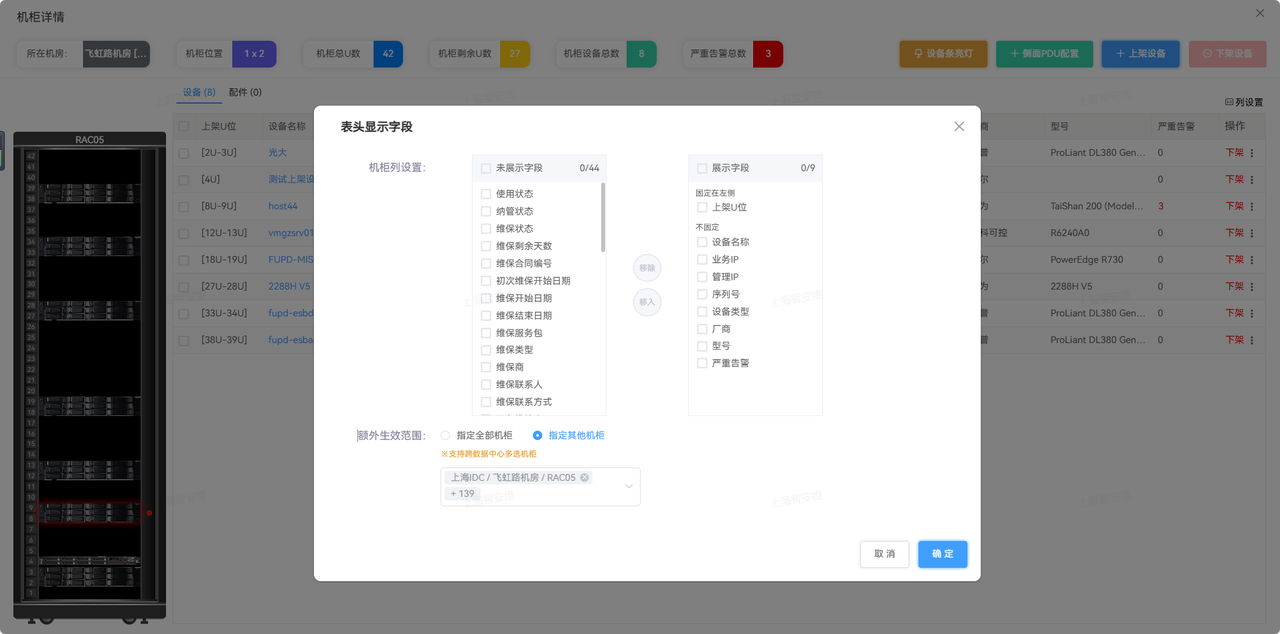
Task: Open the more-actions dots for the vmgzsrv01 row
Action: pyautogui.click(x=1252, y=233)
